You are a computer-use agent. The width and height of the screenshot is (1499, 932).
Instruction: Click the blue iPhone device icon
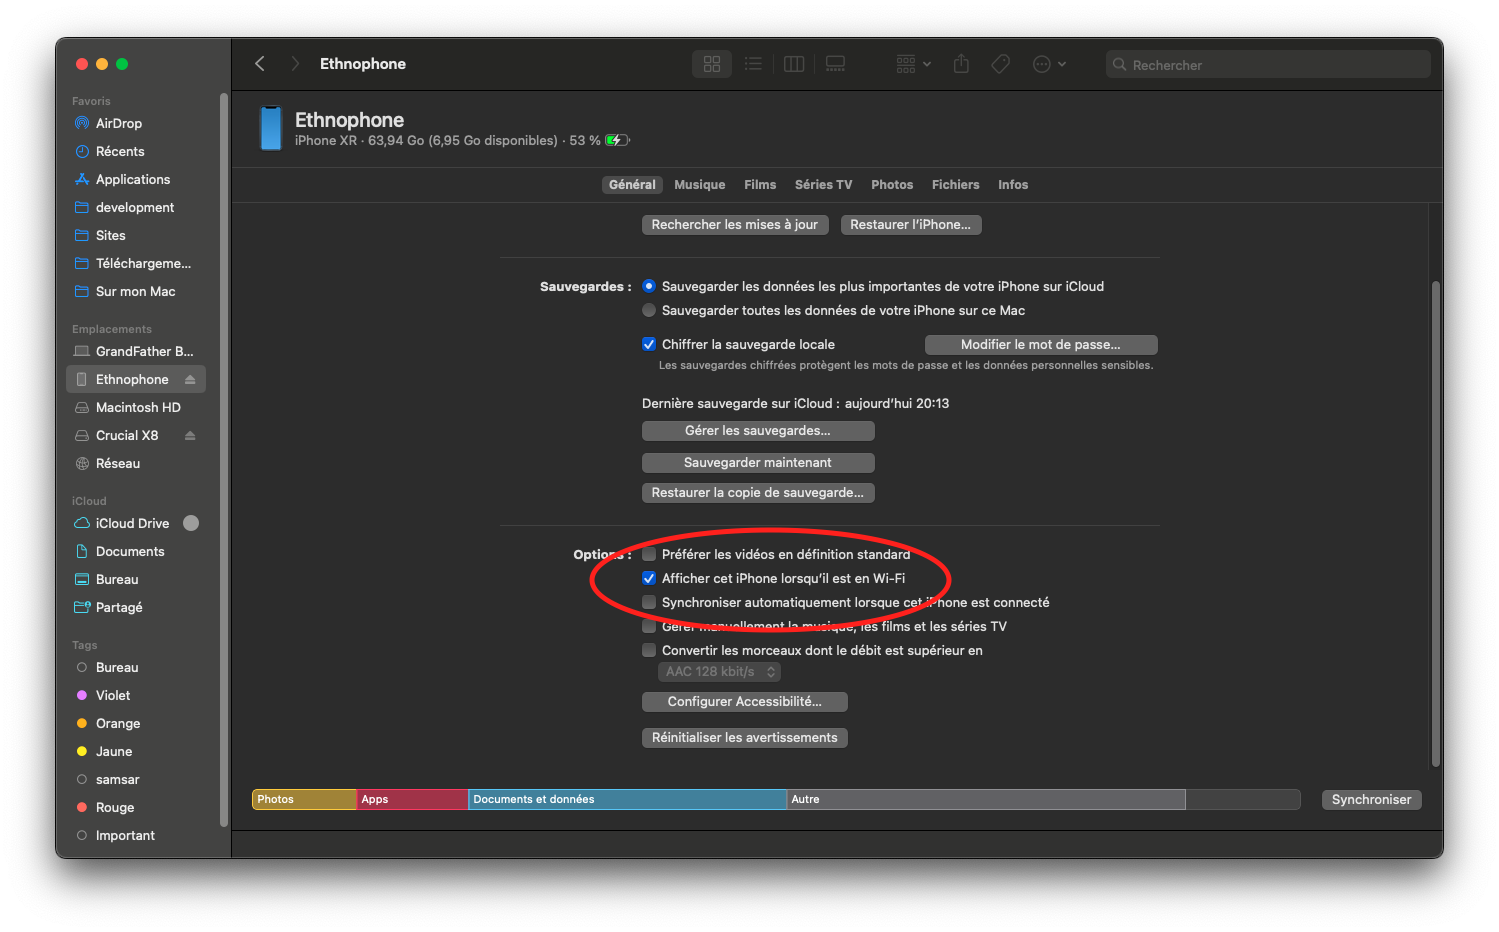[x=271, y=128]
